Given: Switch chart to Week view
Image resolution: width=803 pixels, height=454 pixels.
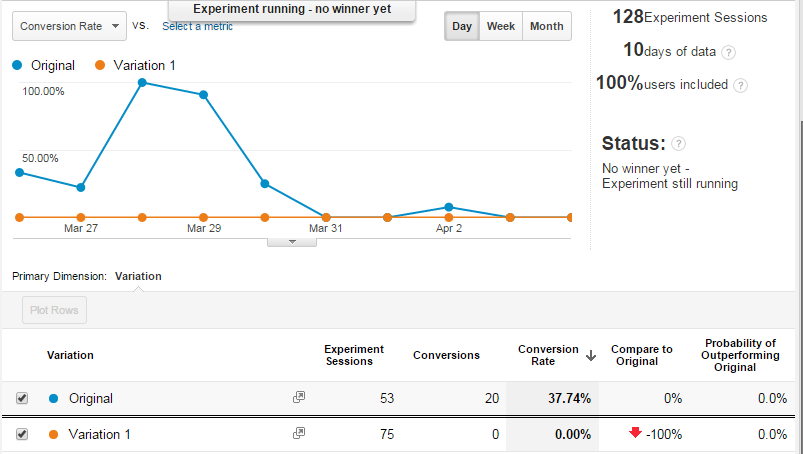Looking at the screenshot, I should [x=500, y=26].
